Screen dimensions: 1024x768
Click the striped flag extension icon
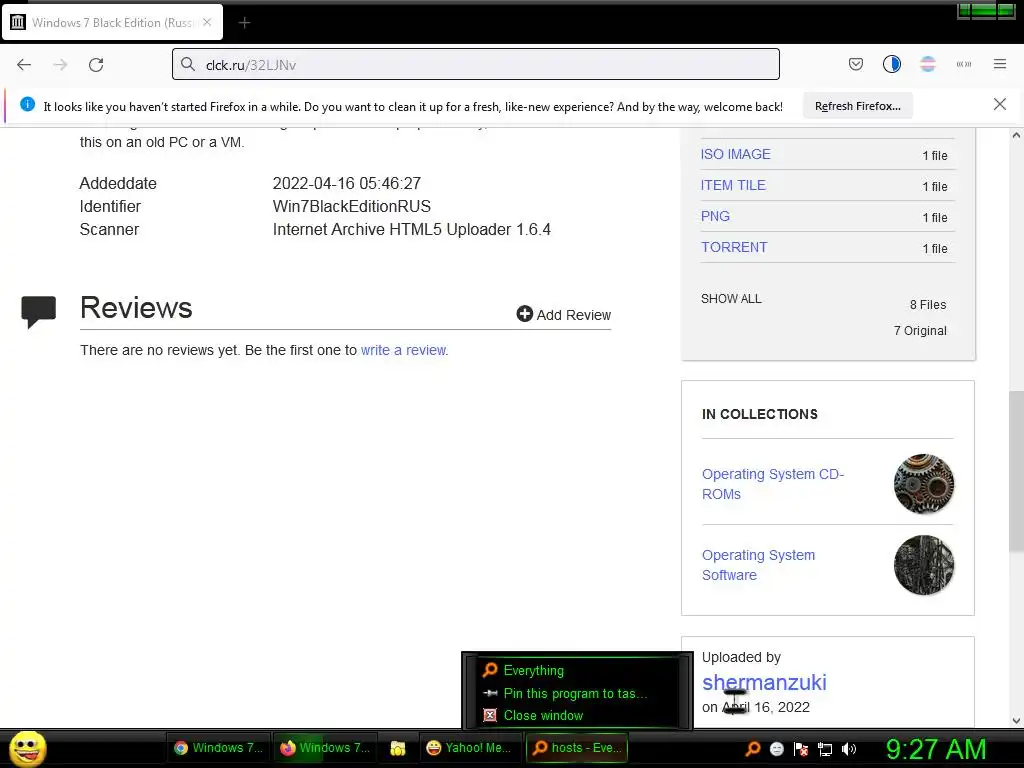point(927,64)
